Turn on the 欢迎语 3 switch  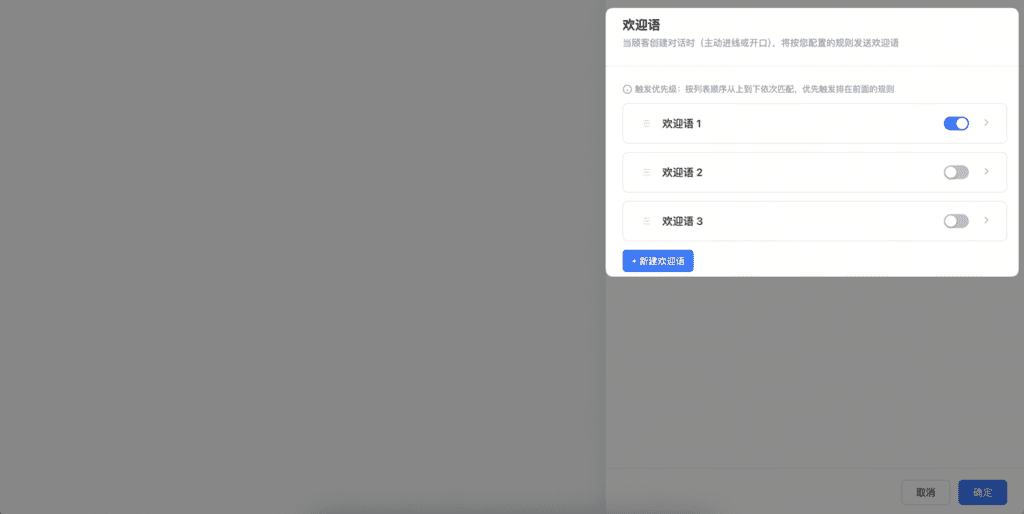click(x=956, y=221)
